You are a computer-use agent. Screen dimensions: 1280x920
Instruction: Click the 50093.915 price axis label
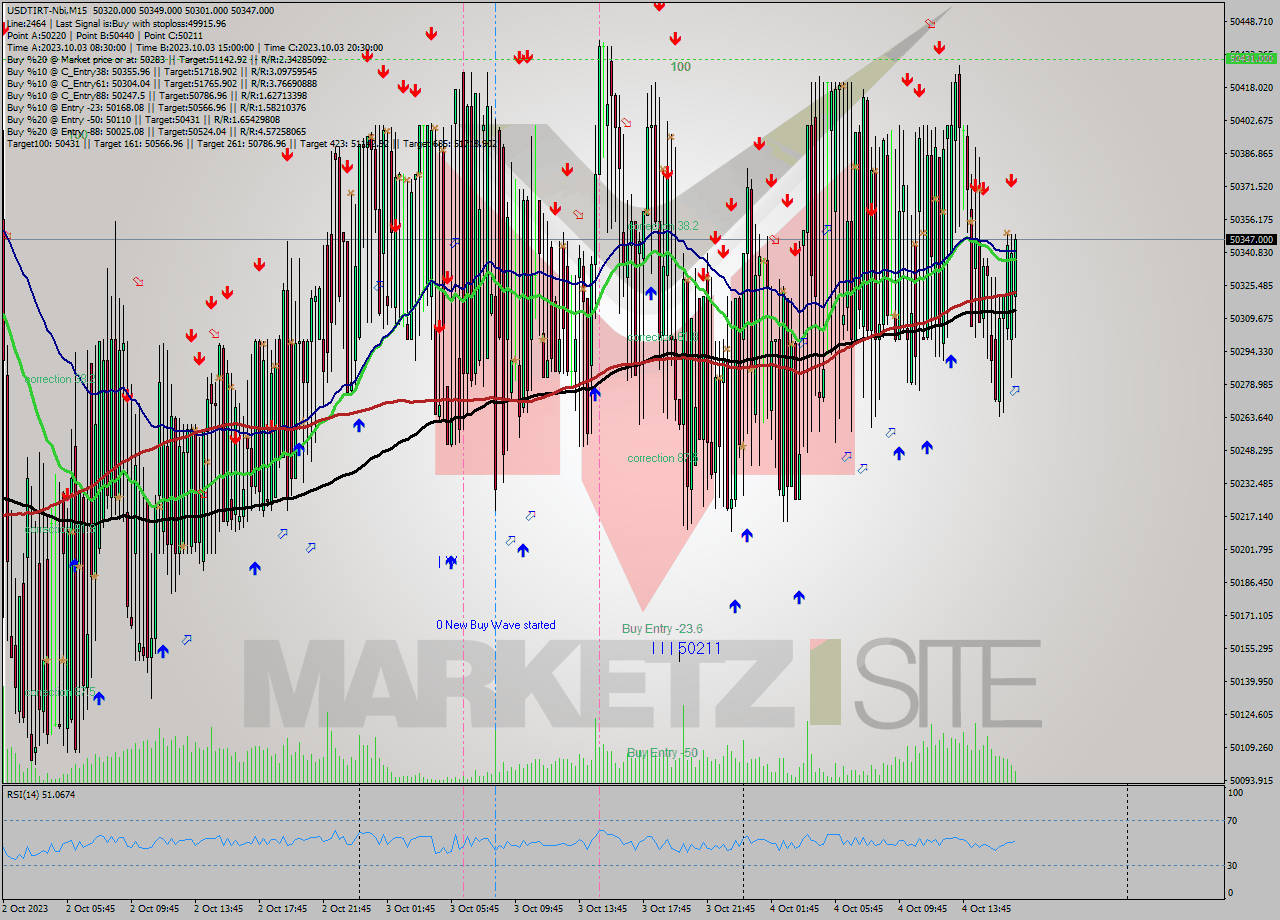click(1253, 781)
